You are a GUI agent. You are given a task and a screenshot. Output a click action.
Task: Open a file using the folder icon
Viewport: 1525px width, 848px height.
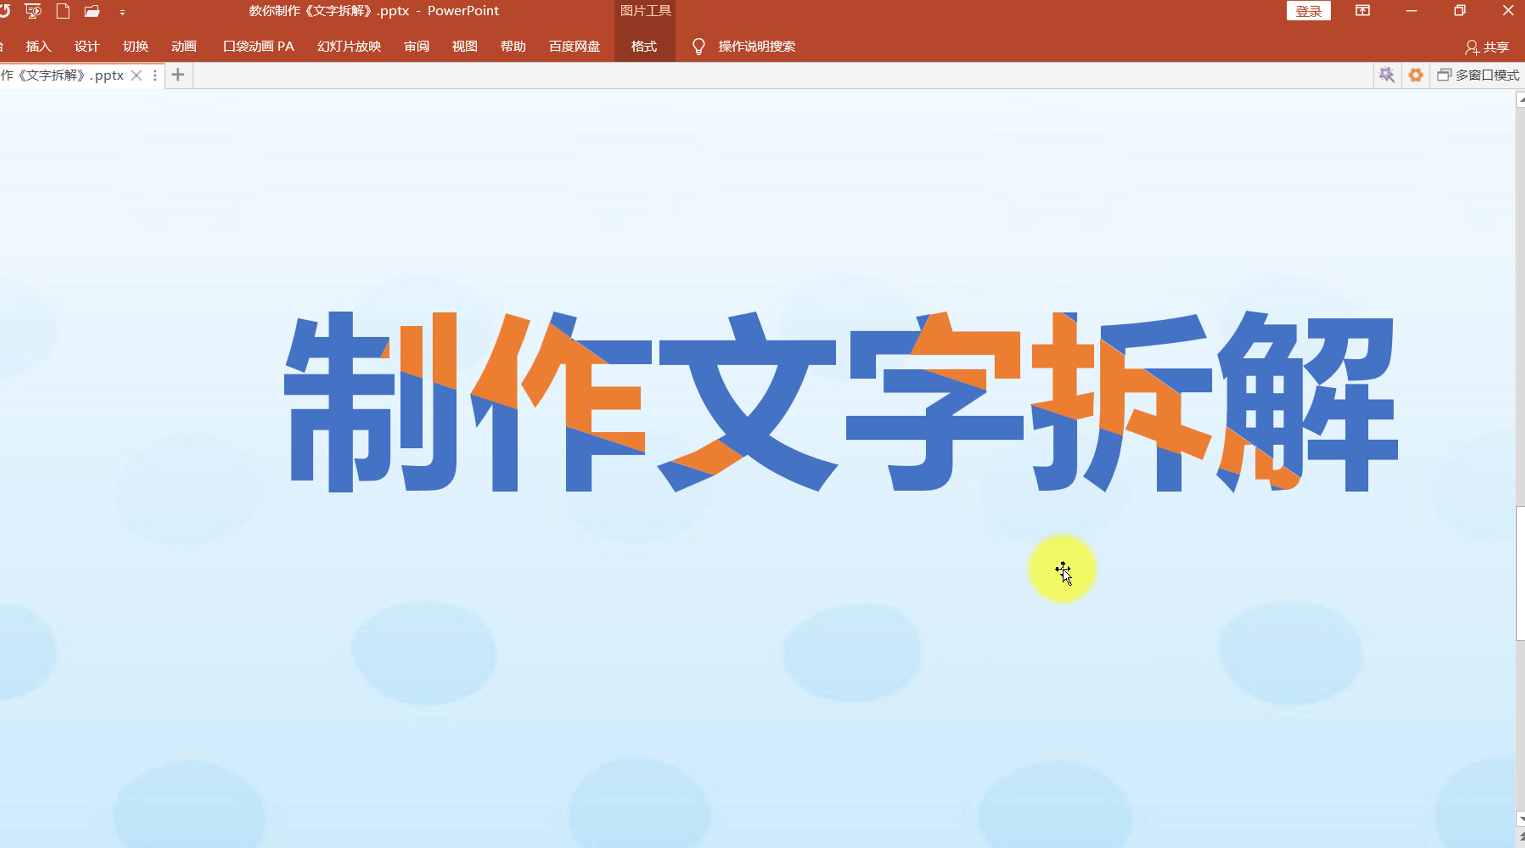click(x=92, y=11)
